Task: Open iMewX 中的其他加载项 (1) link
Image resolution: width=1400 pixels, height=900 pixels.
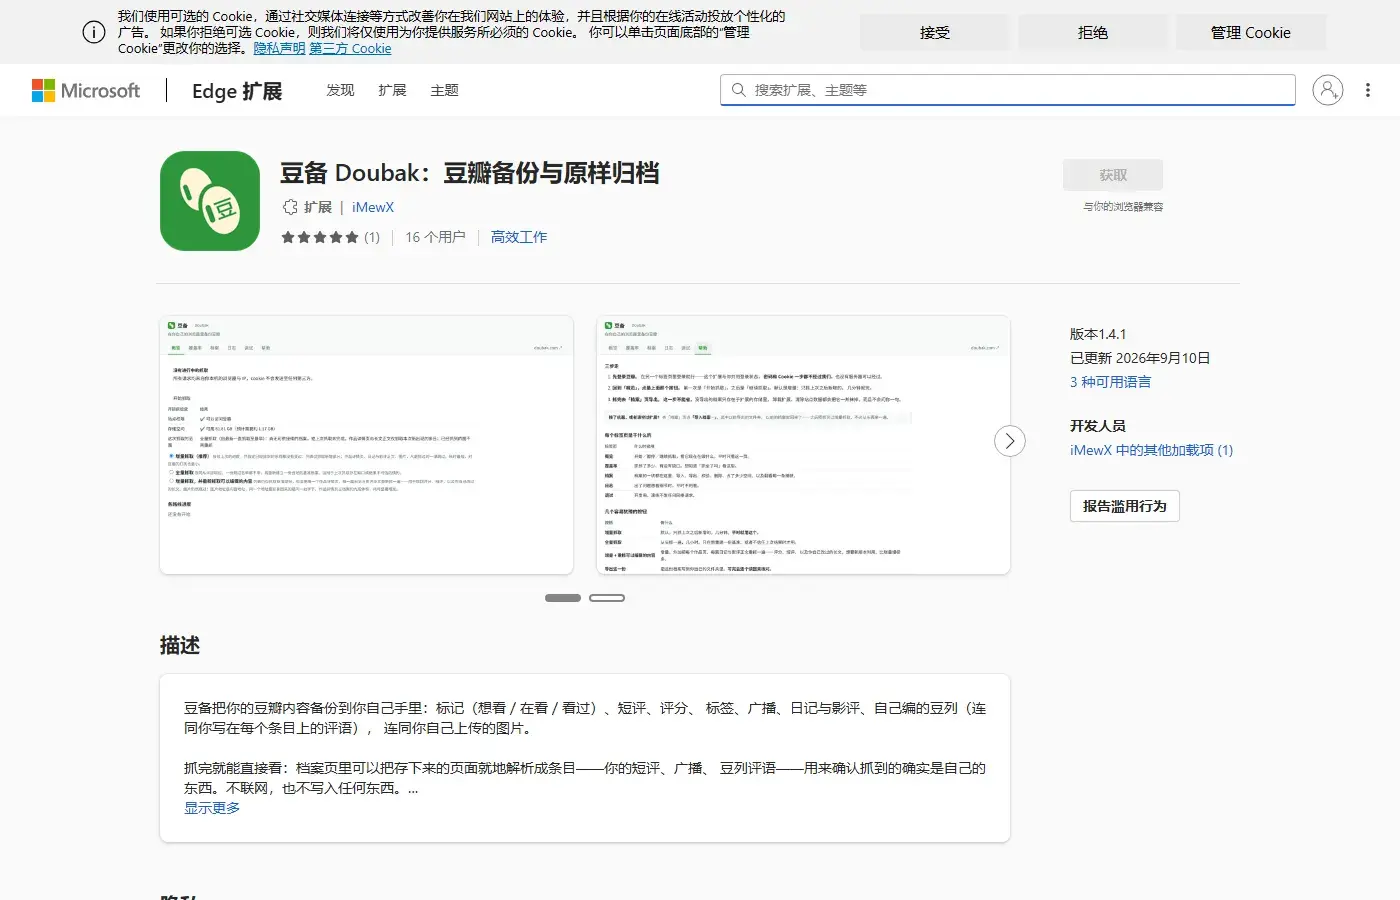Action: pos(1151,450)
